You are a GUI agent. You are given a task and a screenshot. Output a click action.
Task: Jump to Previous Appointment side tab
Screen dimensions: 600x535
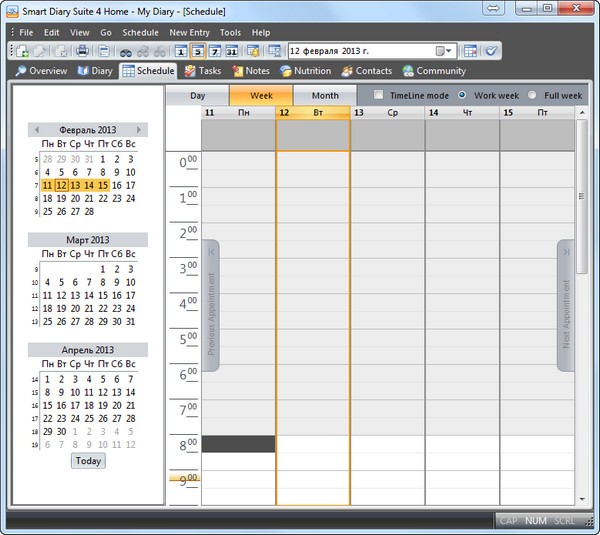click(x=211, y=306)
